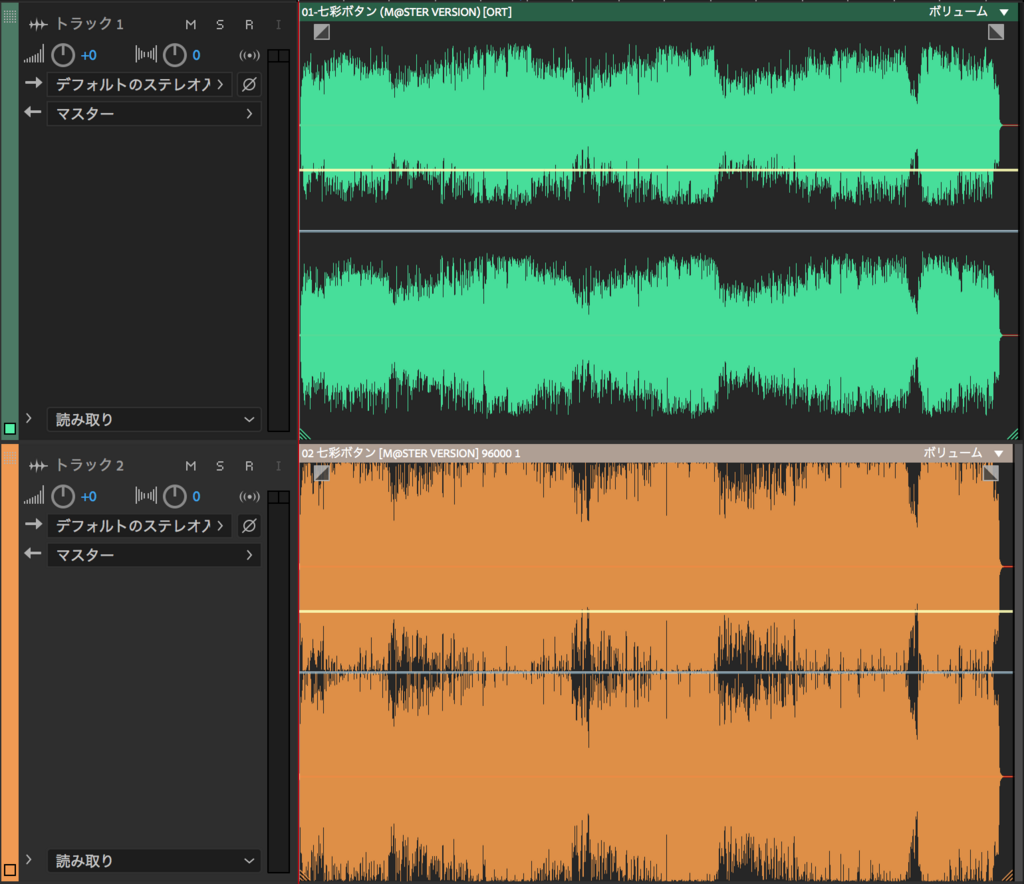Expand Track 1 automation lanes chevron
This screenshot has width=1024, height=884.
pyautogui.click(x=29, y=418)
